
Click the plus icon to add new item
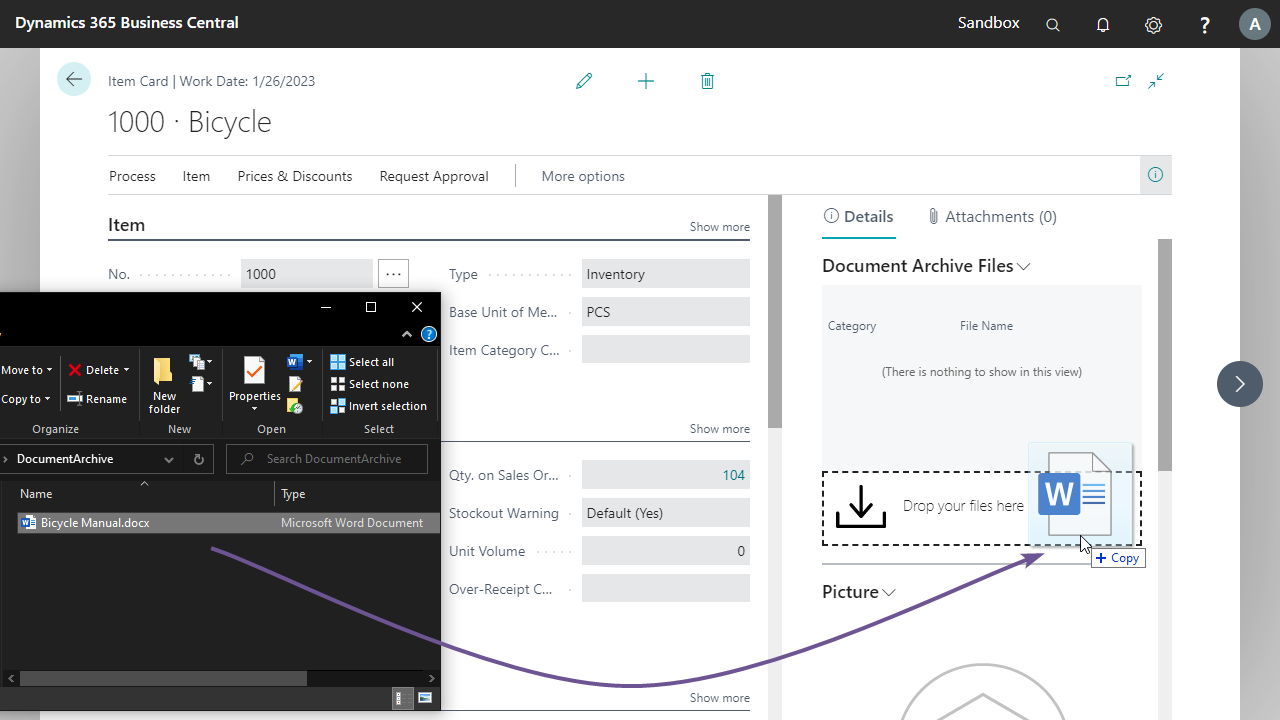646,81
